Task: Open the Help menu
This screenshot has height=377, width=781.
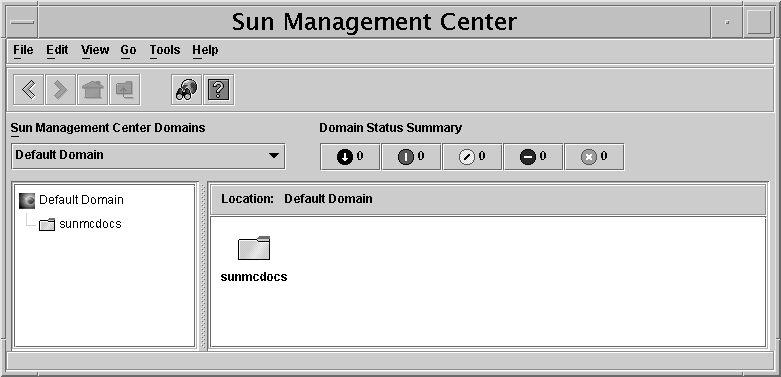Action: 205,50
